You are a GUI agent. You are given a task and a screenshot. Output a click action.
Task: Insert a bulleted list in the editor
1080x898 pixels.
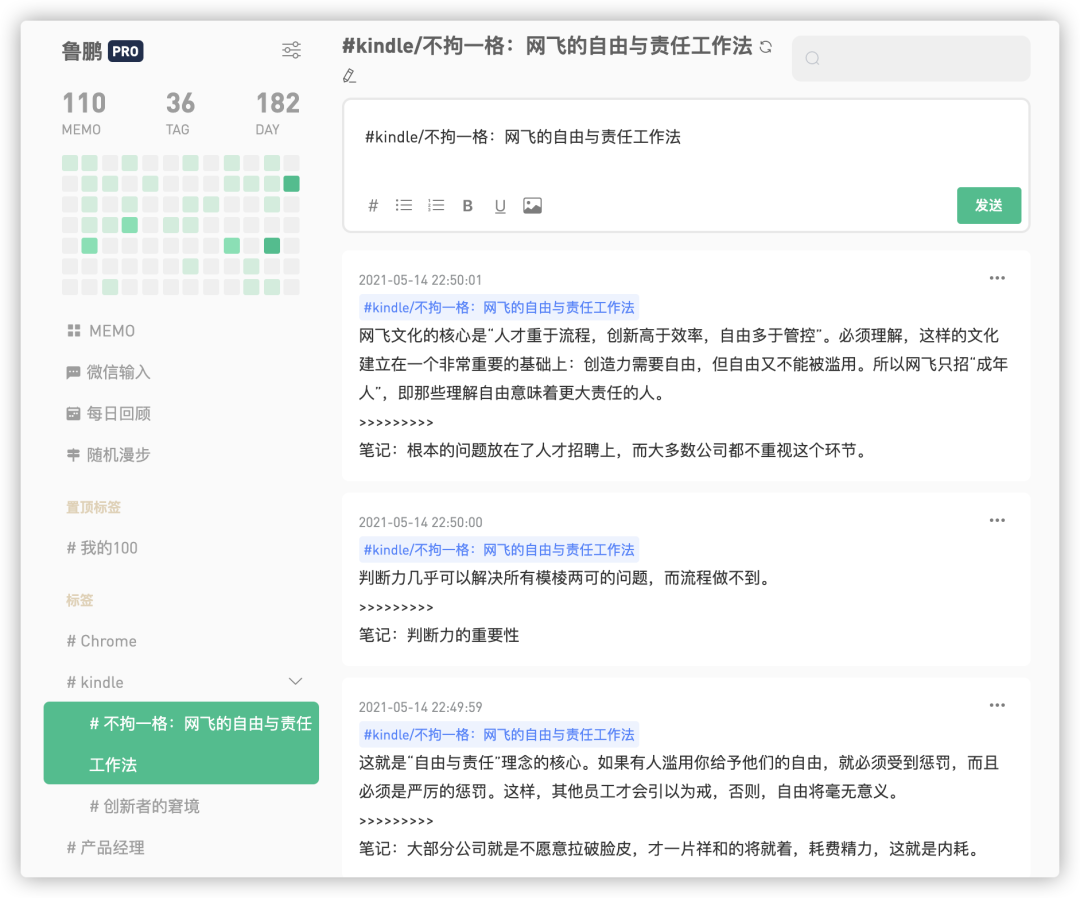coord(404,205)
